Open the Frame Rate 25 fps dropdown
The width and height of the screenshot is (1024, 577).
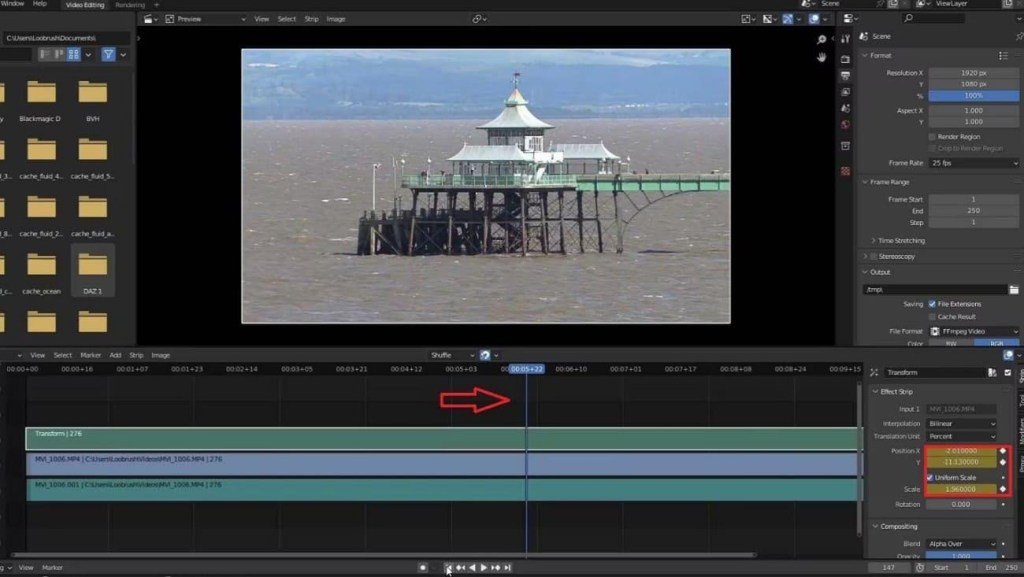tap(974, 163)
